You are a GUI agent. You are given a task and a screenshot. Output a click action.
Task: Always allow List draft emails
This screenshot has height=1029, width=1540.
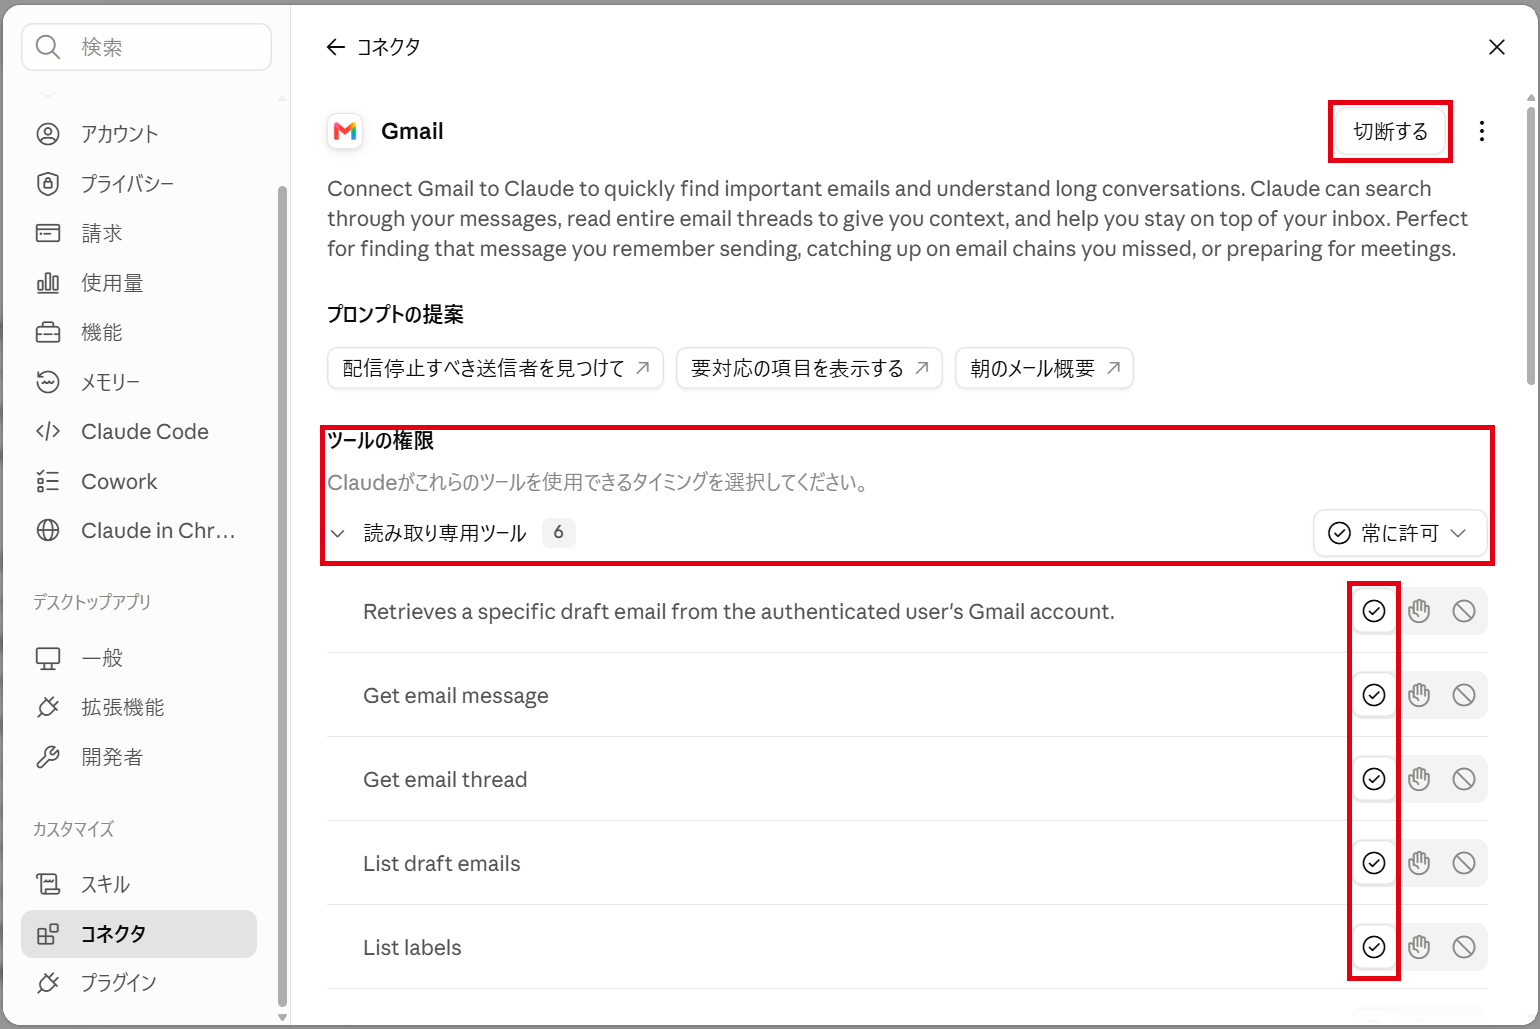1374,863
